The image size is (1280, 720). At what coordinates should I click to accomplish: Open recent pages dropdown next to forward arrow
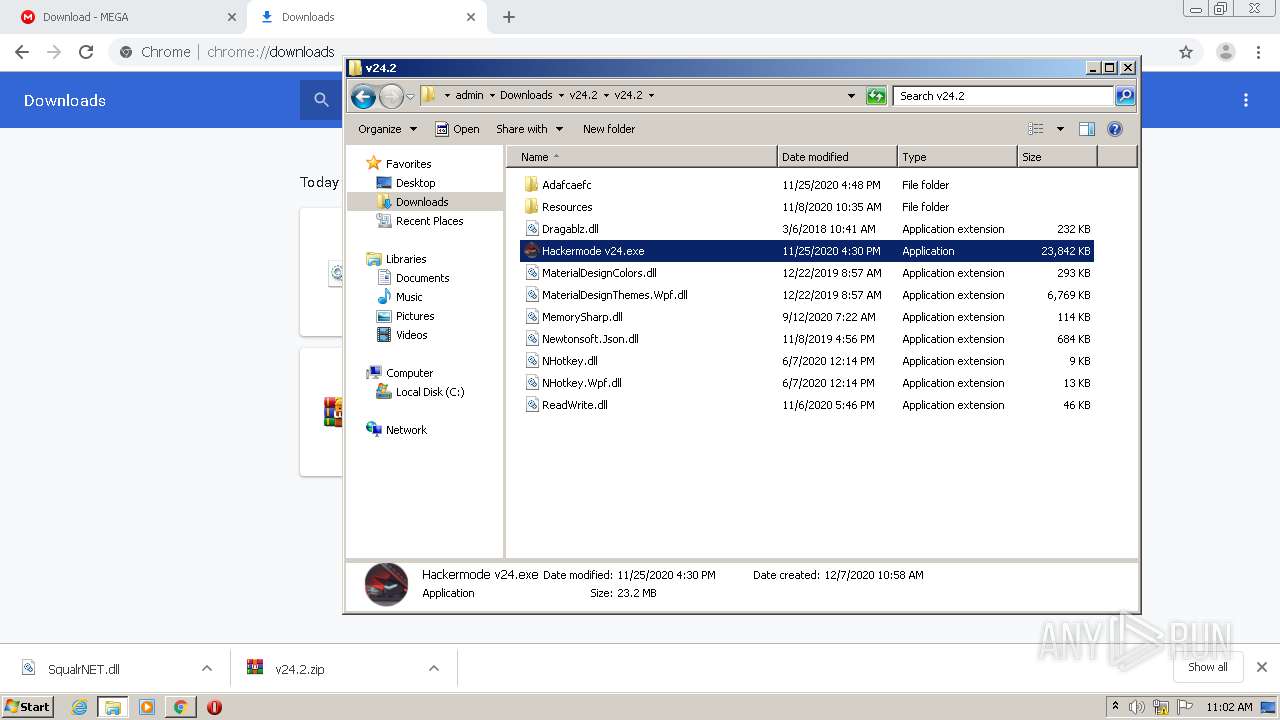point(410,97)
